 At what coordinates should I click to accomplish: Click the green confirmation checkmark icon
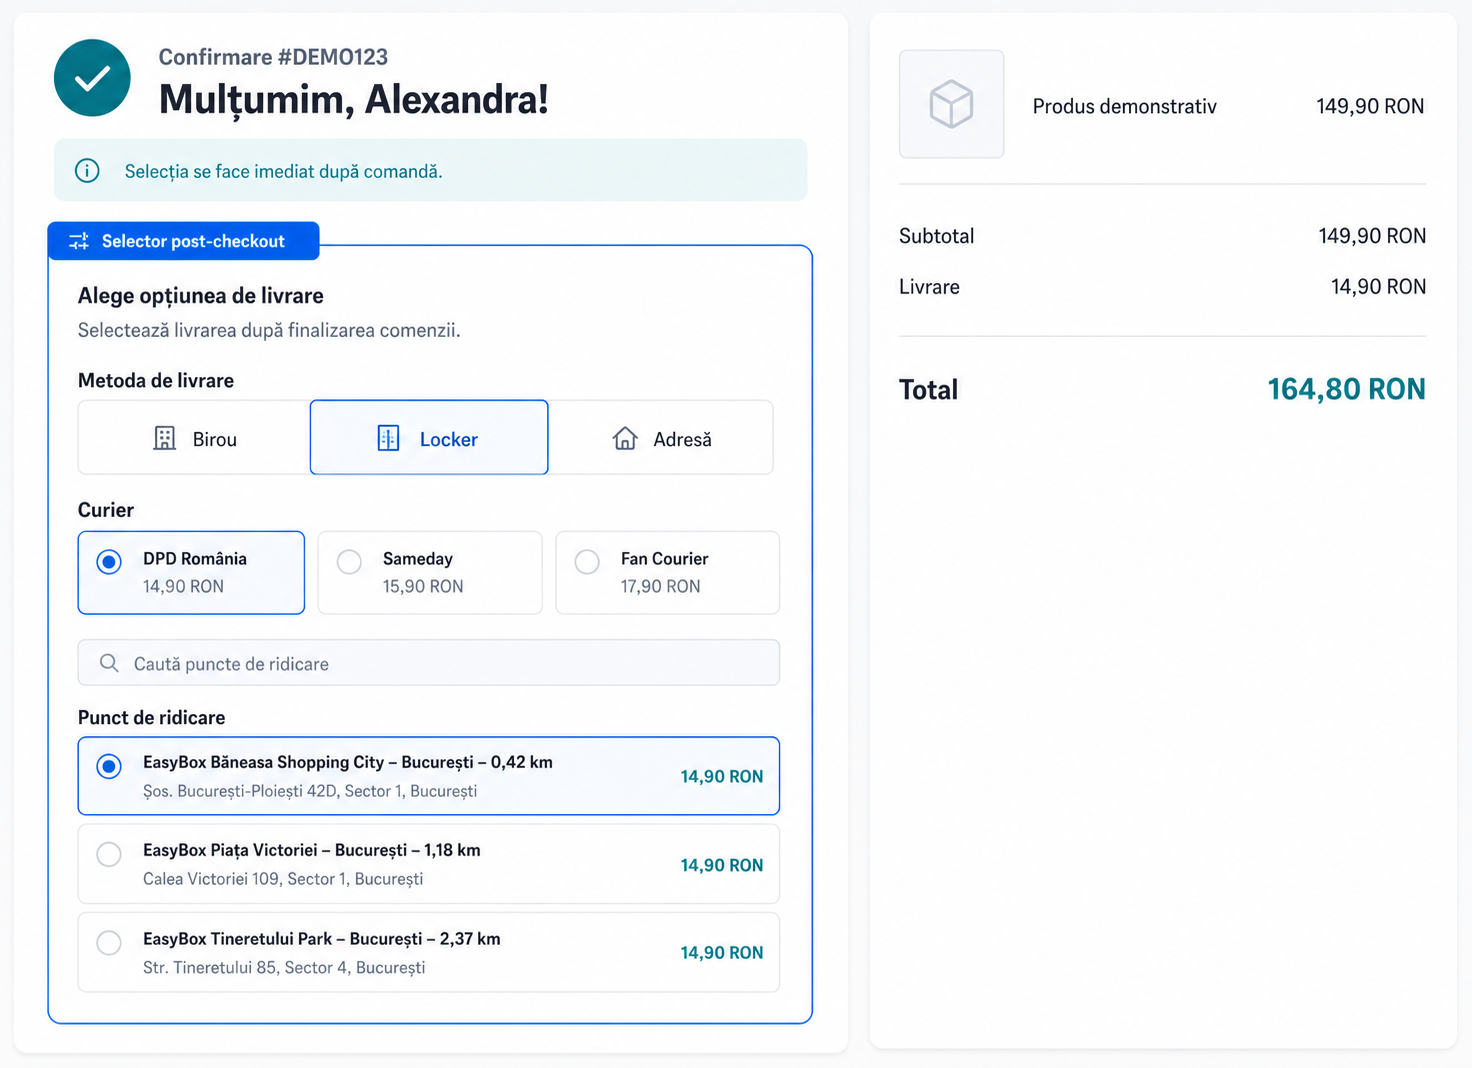(x=92, y=78)
